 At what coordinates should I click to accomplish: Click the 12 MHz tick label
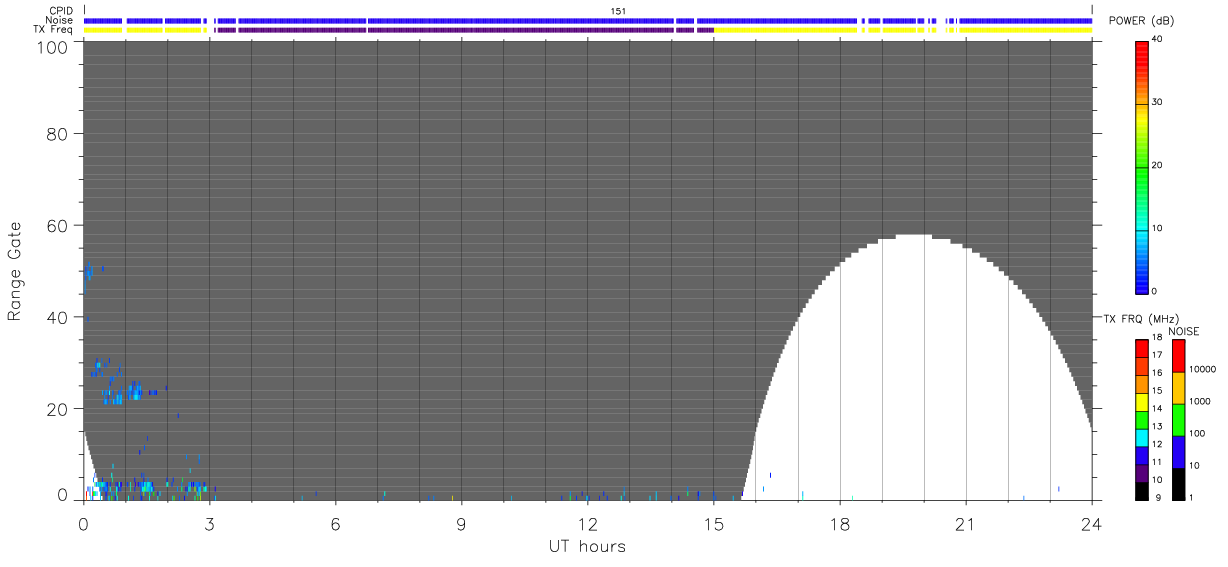1157,444
